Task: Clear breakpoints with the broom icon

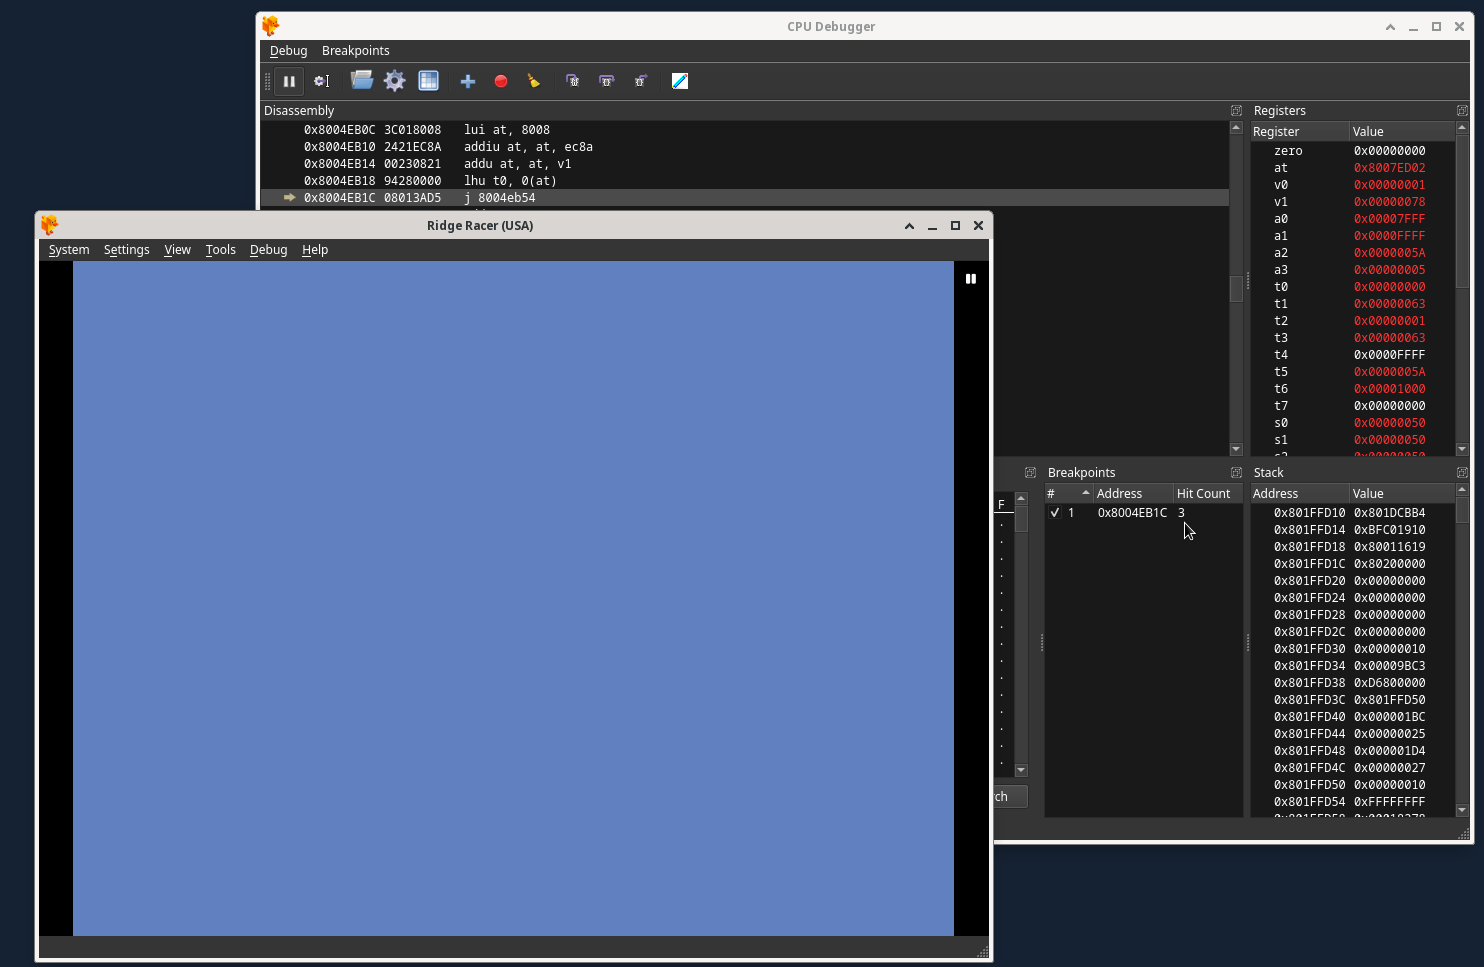Action: pos(534,81)
